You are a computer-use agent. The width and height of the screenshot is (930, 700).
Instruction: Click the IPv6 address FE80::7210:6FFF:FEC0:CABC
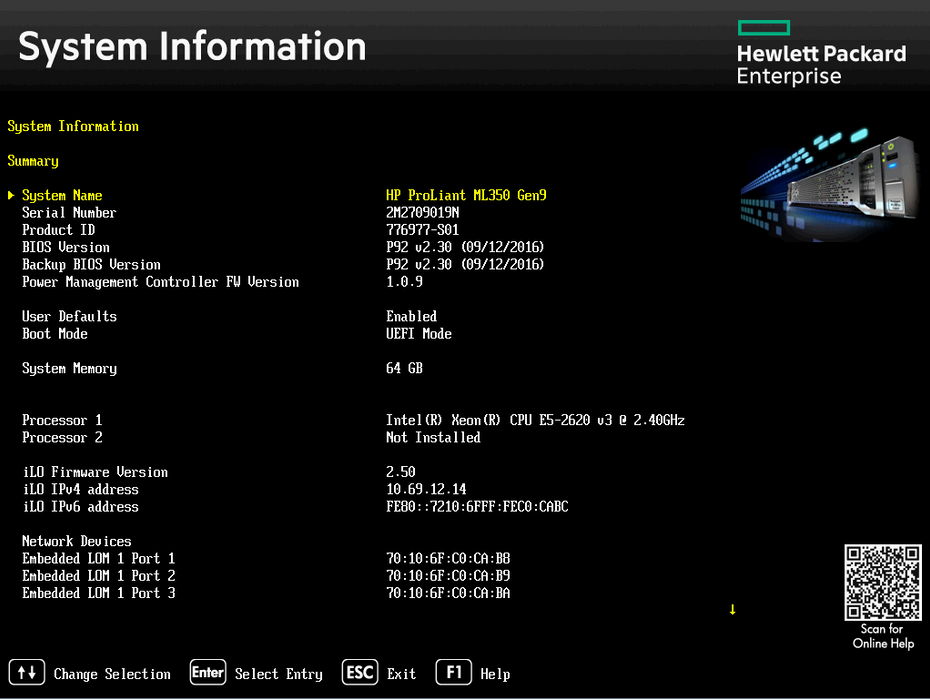pos(477,507)
